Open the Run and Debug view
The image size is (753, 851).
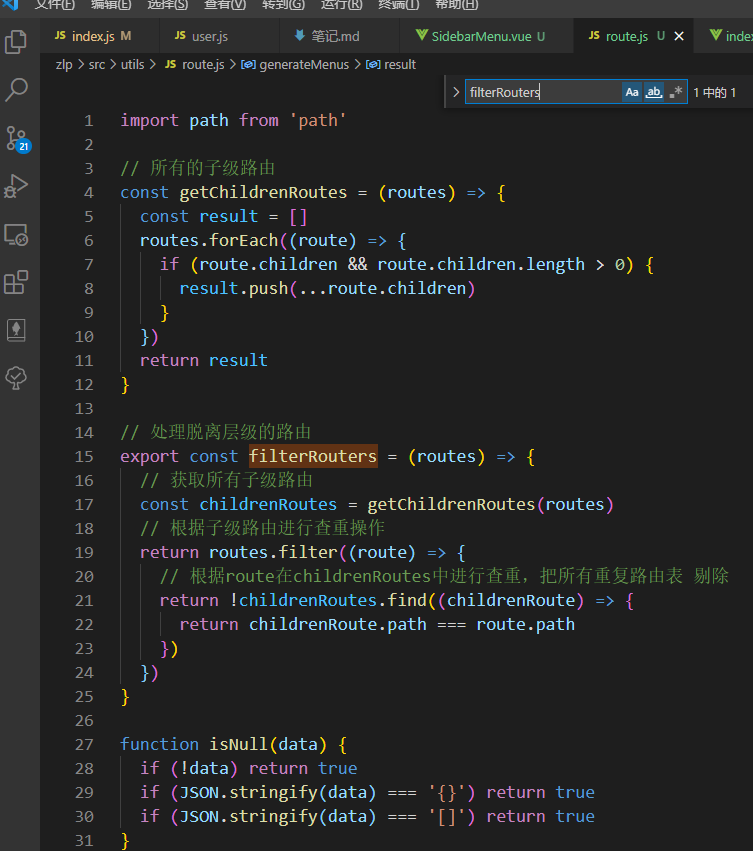(x=16, y=186)
